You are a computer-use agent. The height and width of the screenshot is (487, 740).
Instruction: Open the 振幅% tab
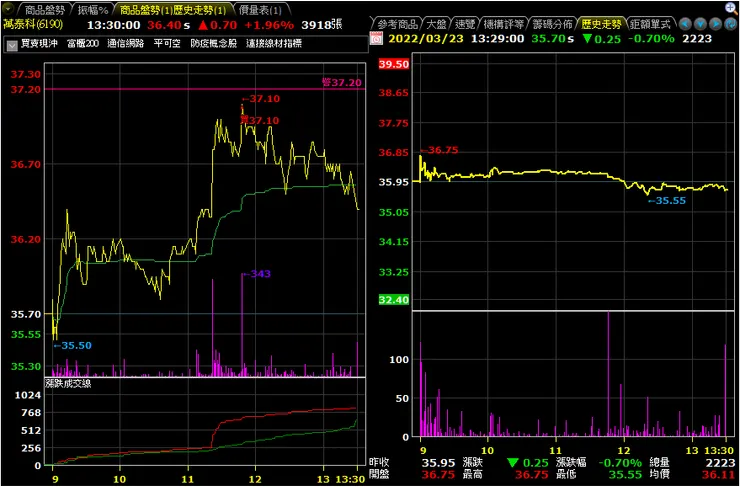(x=93, y=9)
